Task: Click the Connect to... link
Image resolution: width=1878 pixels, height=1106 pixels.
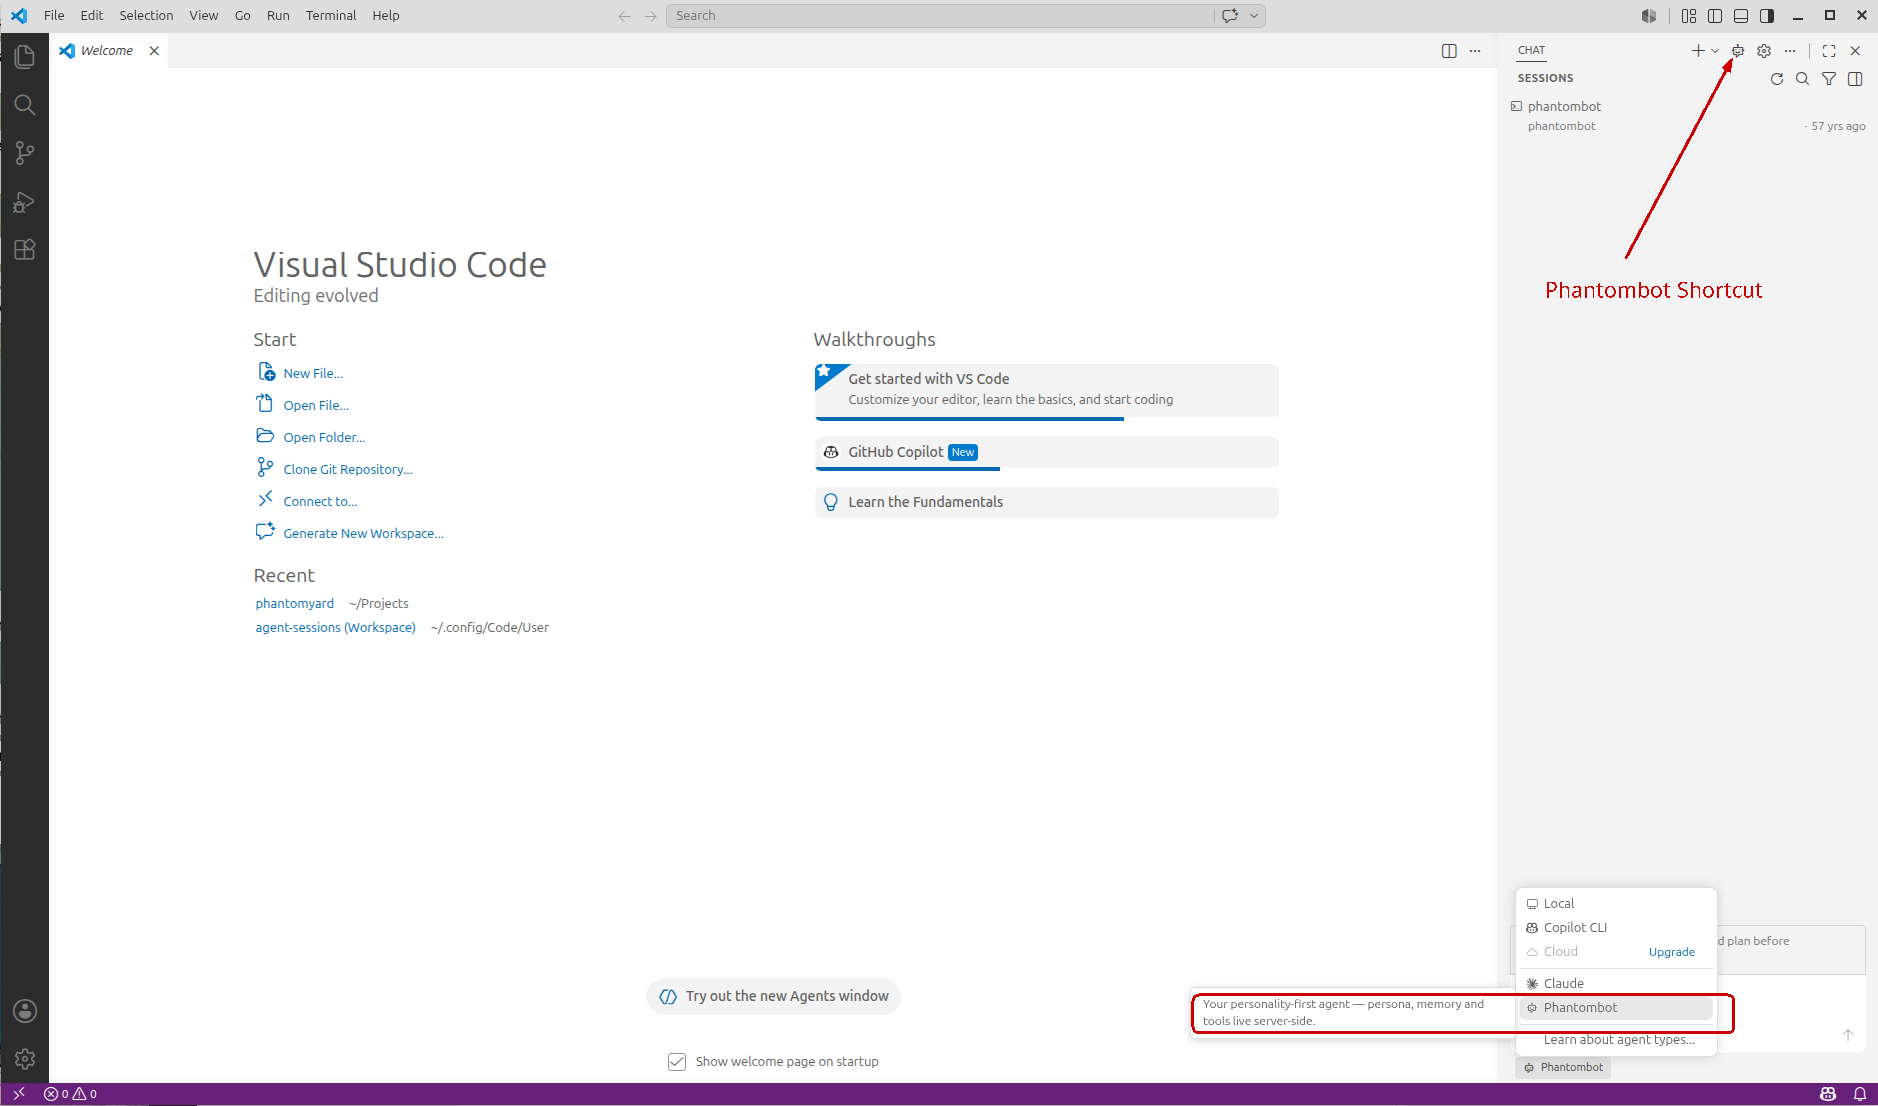Action: coord(320,501)
